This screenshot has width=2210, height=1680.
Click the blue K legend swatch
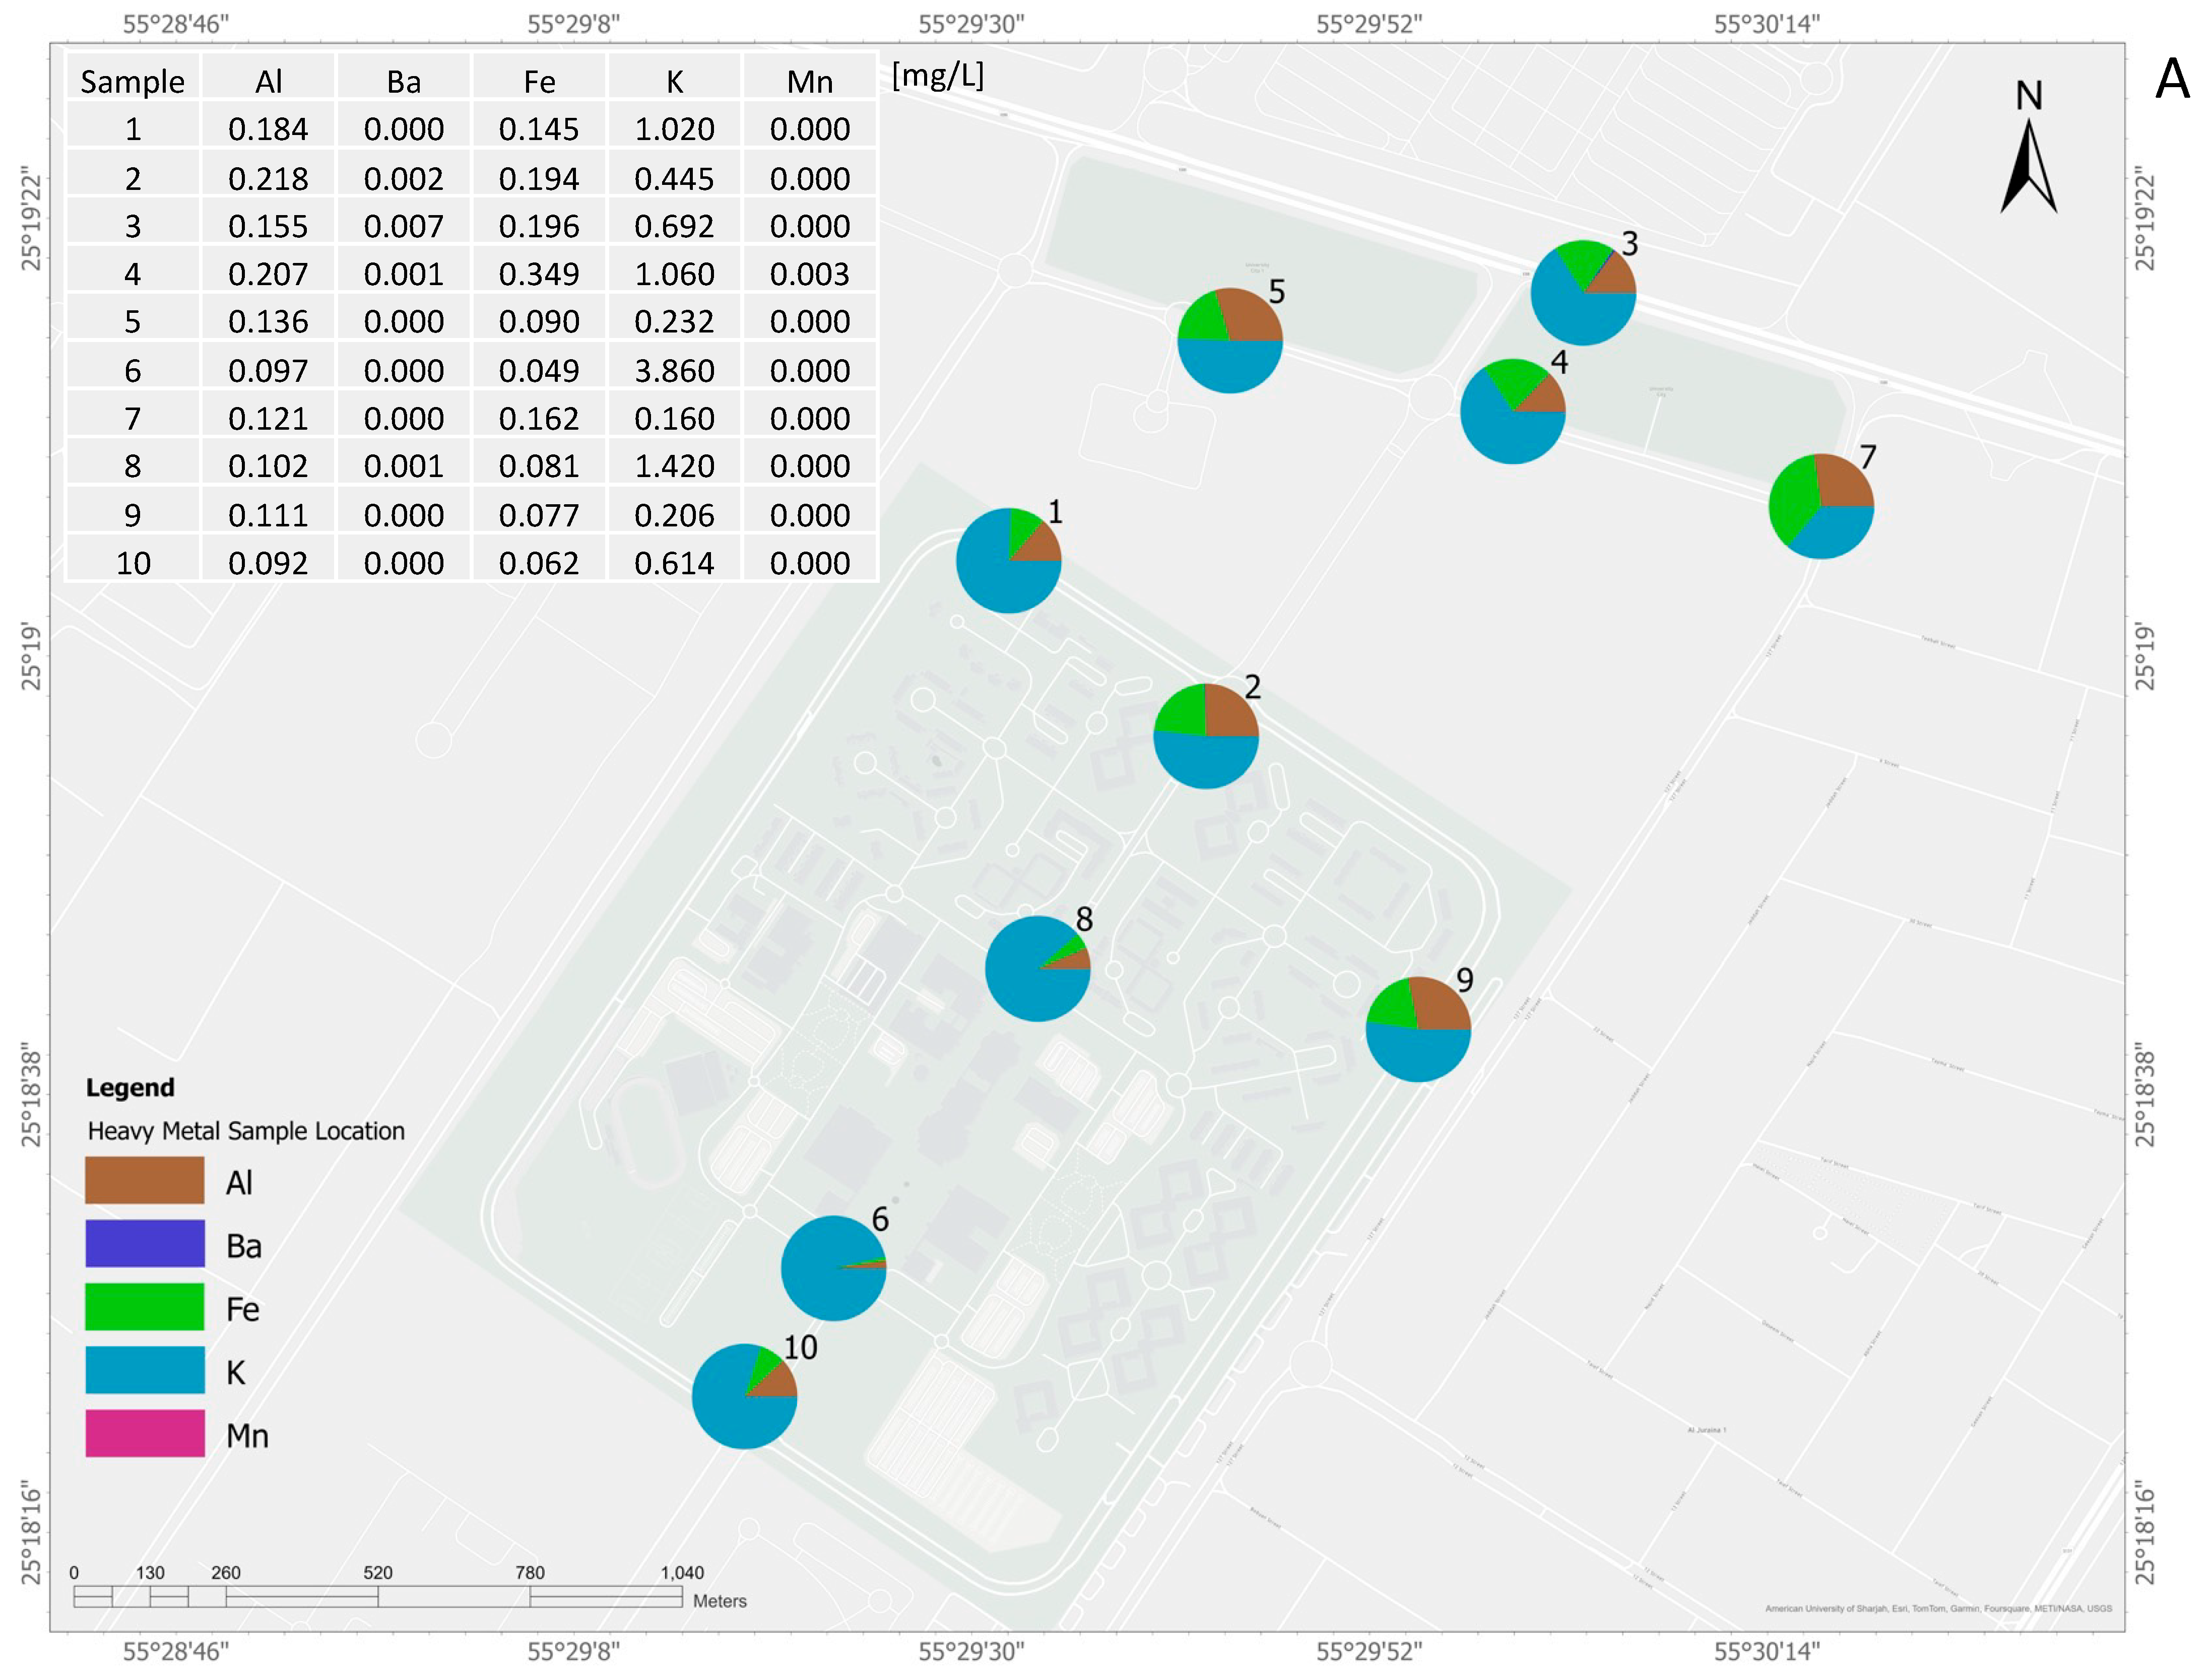[145, 1370]
